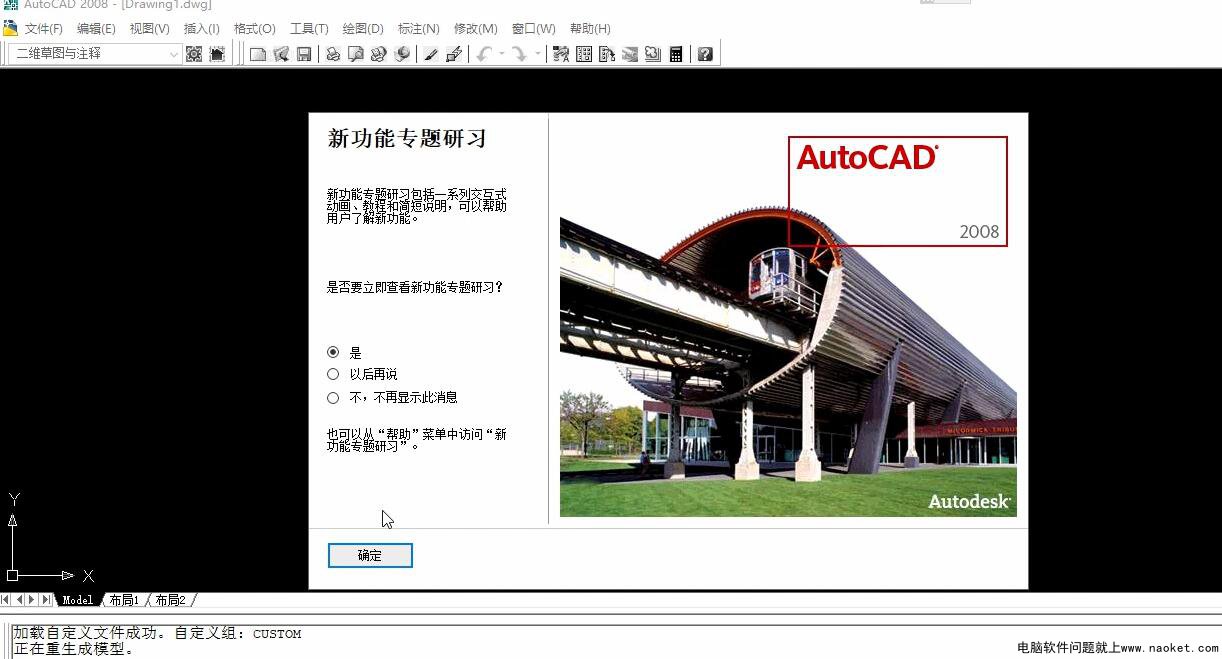
Task: Open the 标注(N) menu
Action: click(418, 29)
